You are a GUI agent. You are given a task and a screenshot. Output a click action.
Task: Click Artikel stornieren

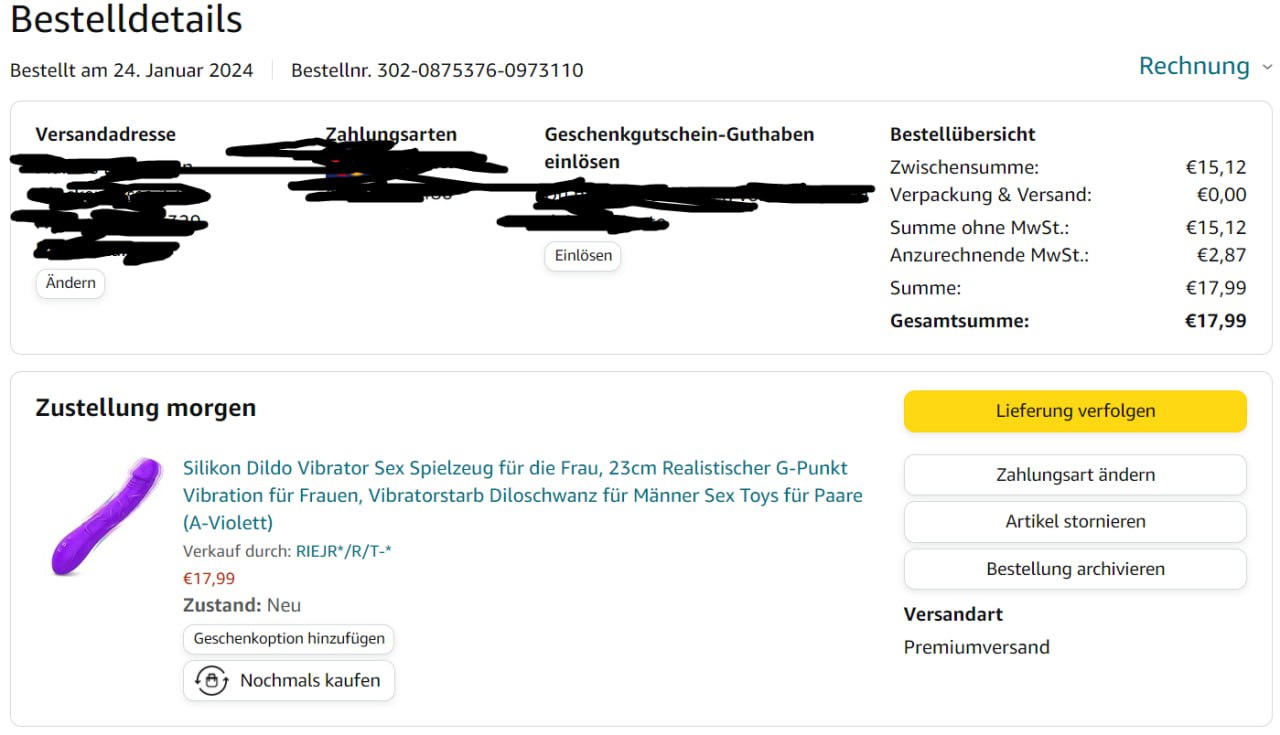pos(1075,522)
